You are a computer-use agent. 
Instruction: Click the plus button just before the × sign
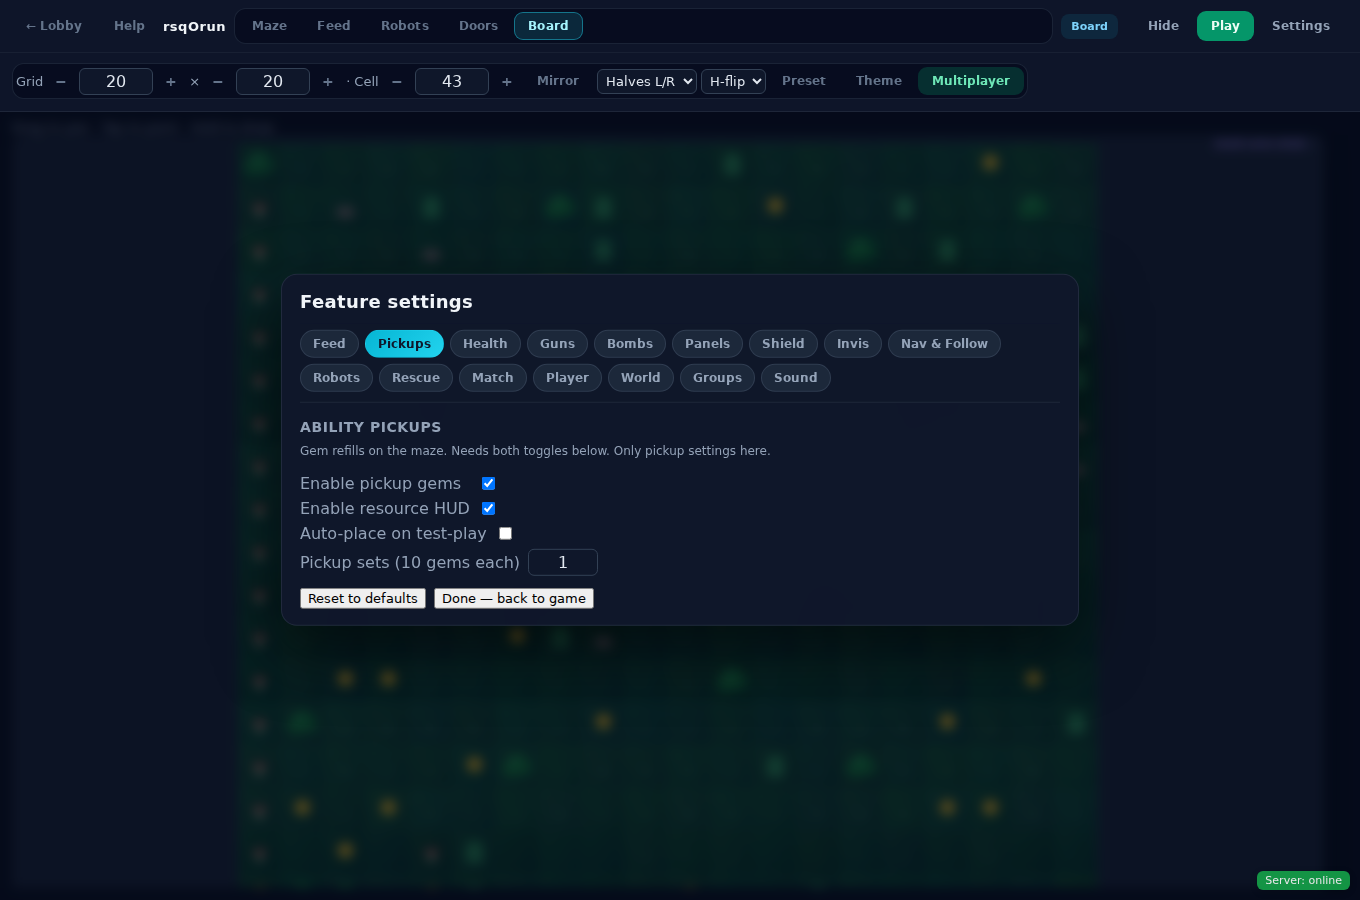(171, 82)
